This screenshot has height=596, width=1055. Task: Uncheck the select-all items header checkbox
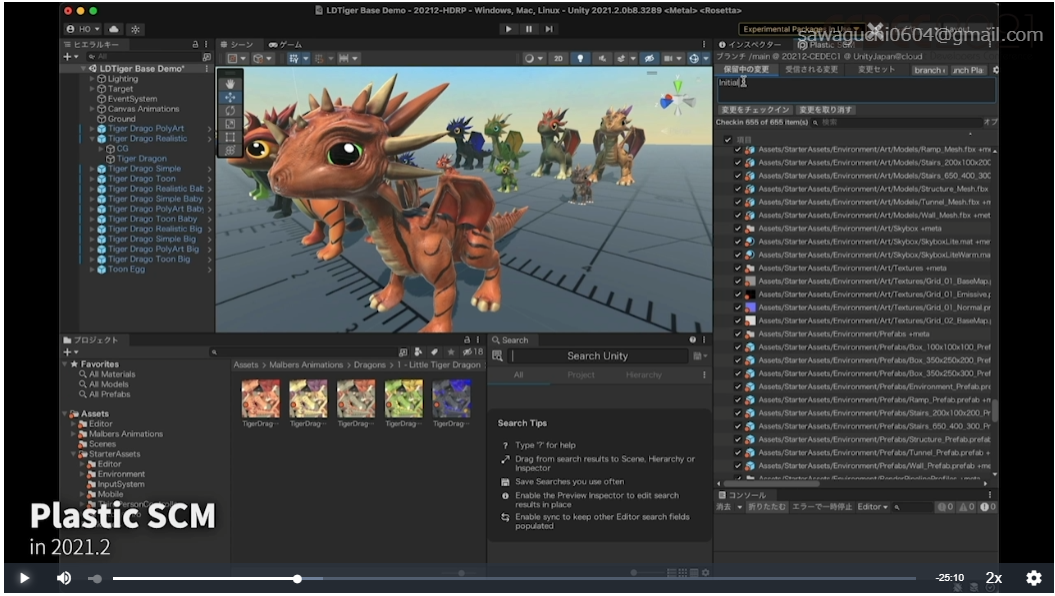point(727,139)
